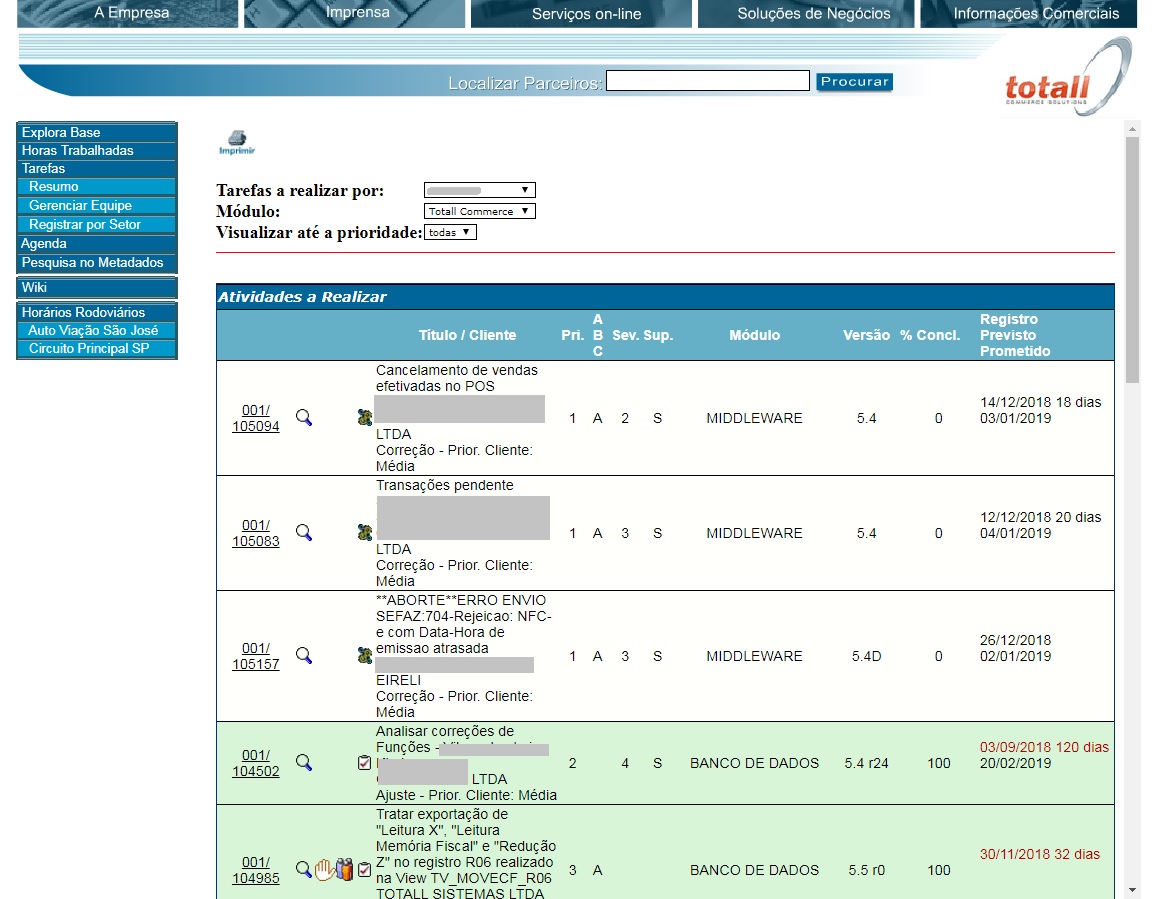Viewport: 1163px width, 899px height.
Task: Open task link 001/104985
Action: pyautogui.click(x=256, y=870)
